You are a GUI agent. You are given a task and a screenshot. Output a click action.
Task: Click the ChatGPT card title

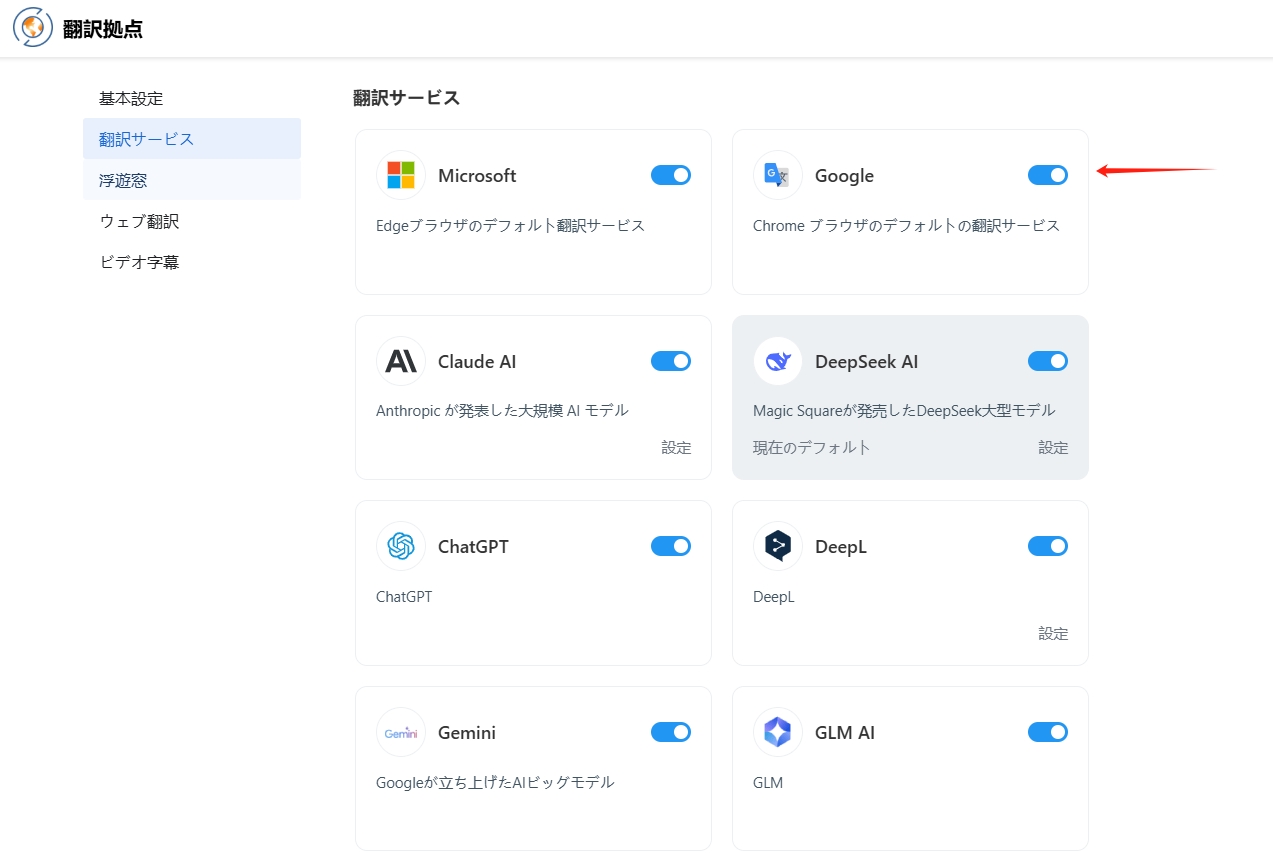pyautogui.click(x=473, y=547)
